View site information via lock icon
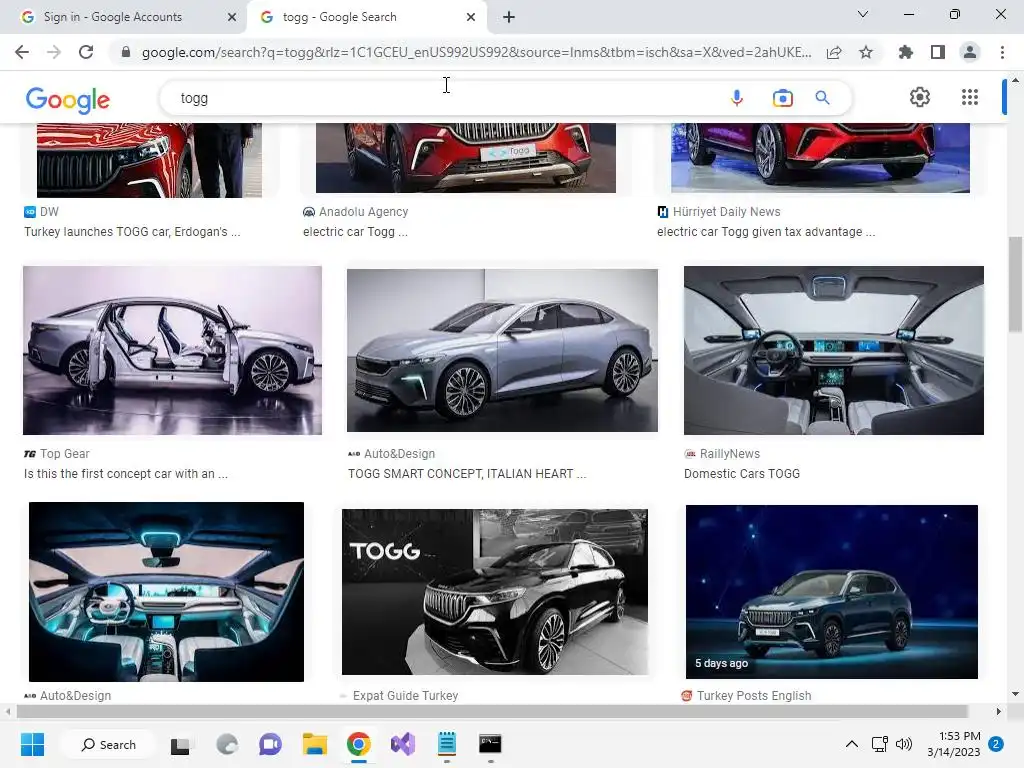Image resolution: width=1024 pixels, height=768 pixels. 126,52
